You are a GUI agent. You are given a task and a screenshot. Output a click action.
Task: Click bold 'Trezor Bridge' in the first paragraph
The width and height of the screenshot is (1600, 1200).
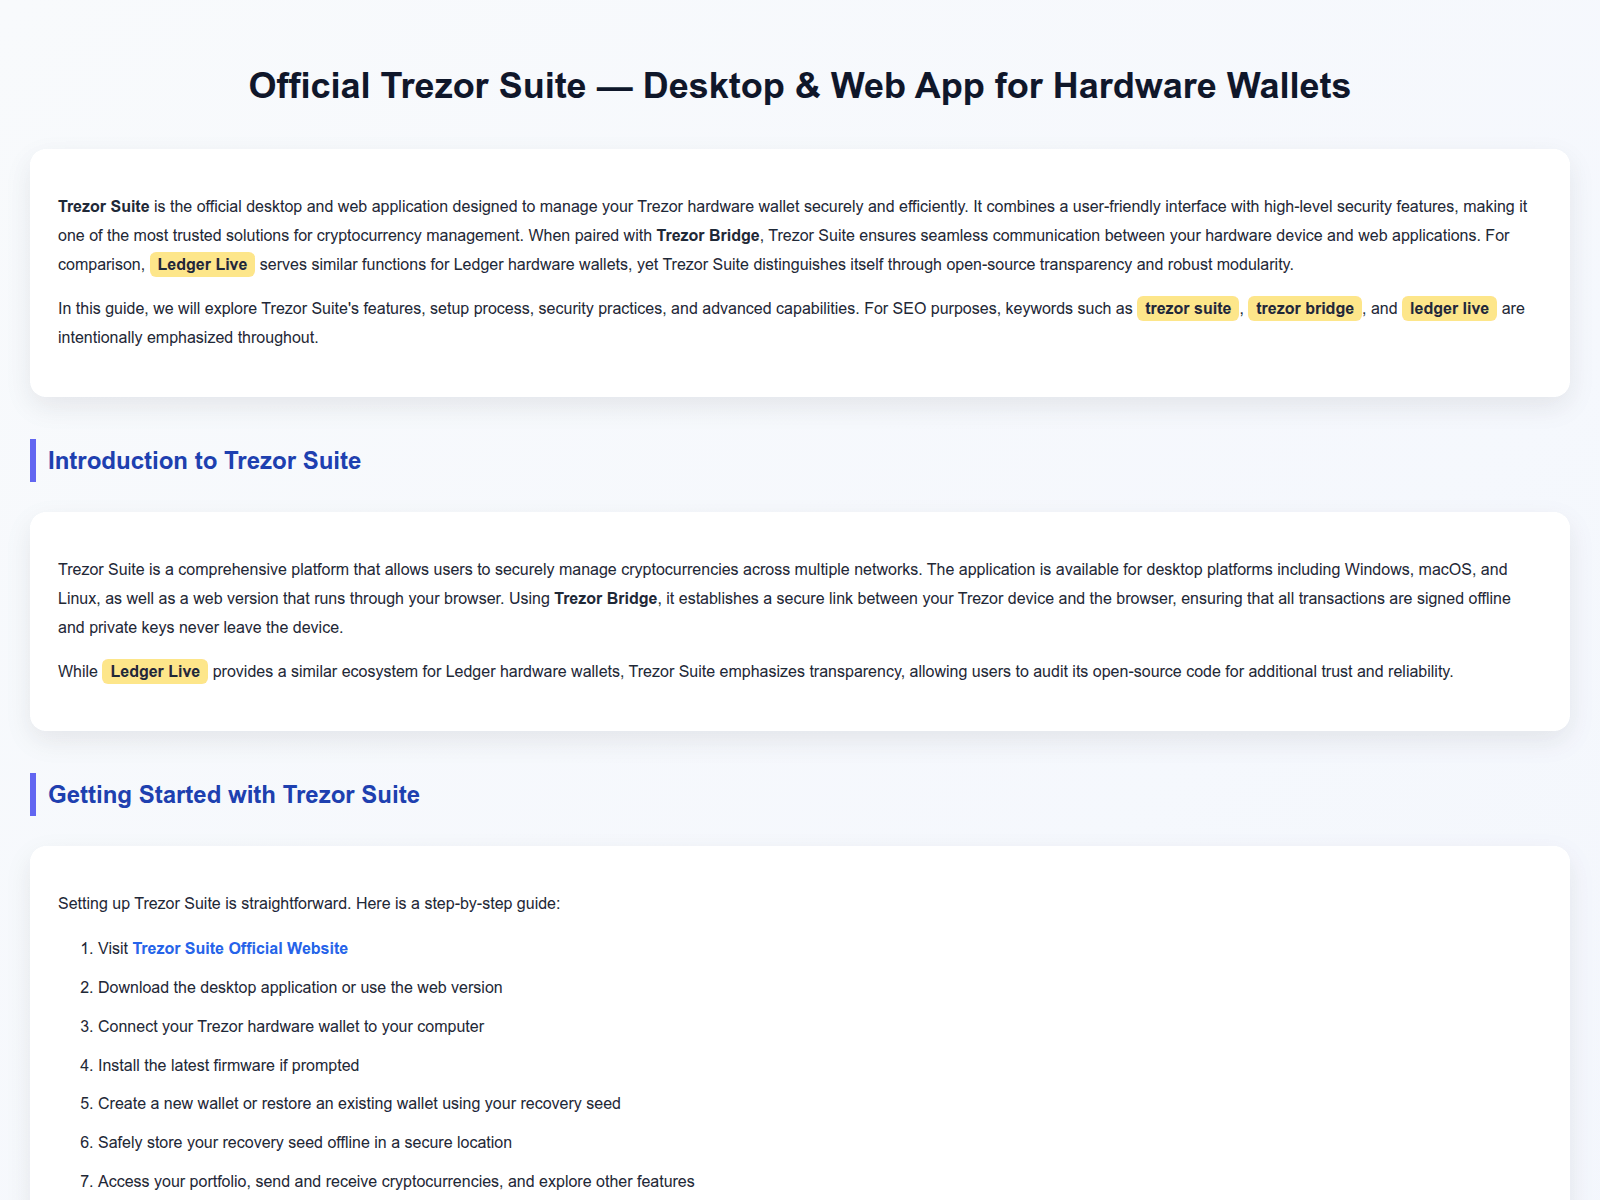[x=708, y=235]
